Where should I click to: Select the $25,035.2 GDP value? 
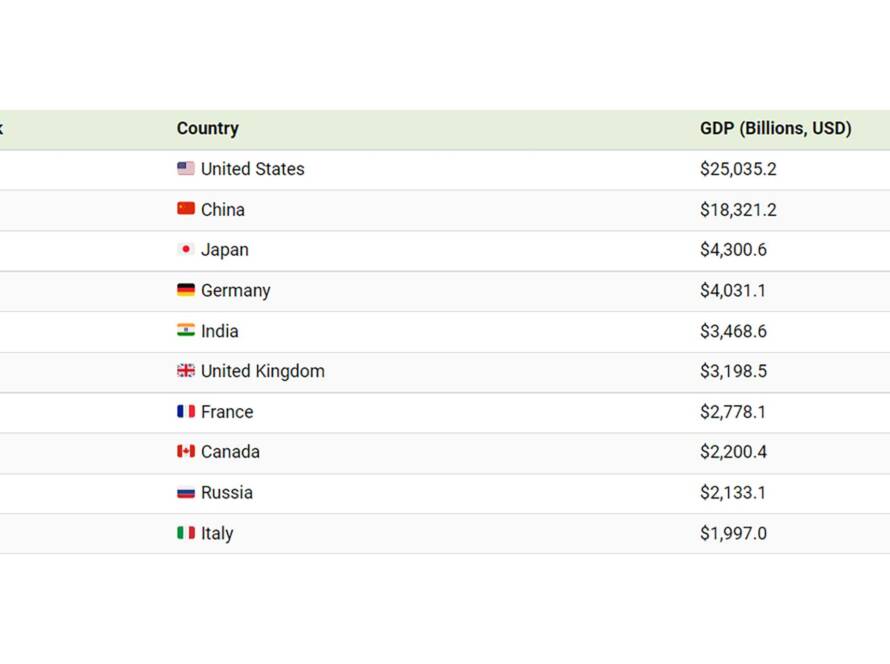pos(738,169)
